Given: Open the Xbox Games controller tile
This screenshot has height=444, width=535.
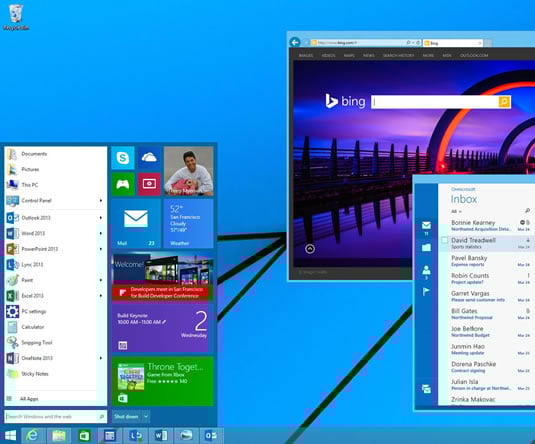Looking at the screenshot, I should click(x=123, y=184).
